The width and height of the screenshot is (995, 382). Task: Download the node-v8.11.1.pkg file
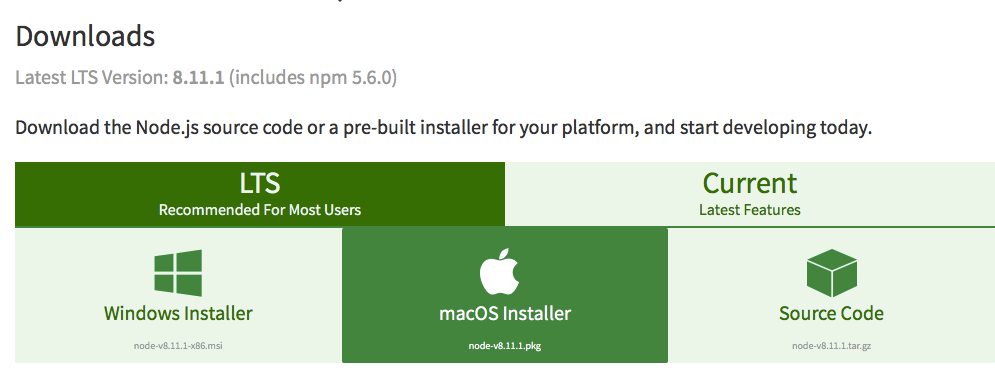(505, 346)
